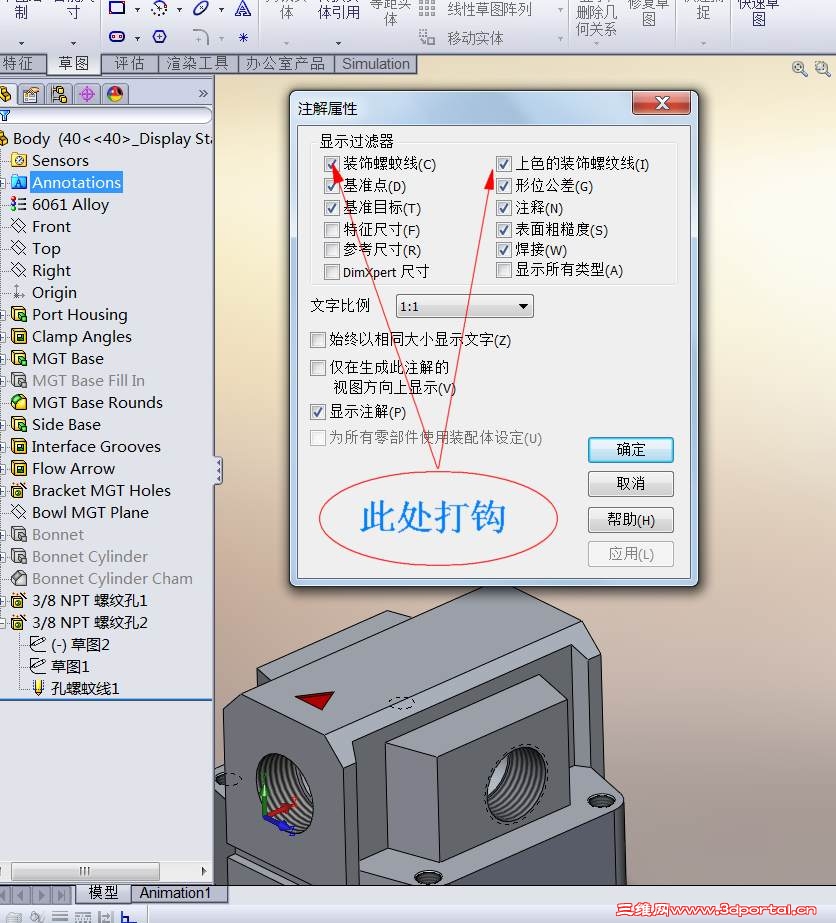The width and height of the screenshot is (836, 923).
Task: Click the 帮助(H) button
Action: 631,520
